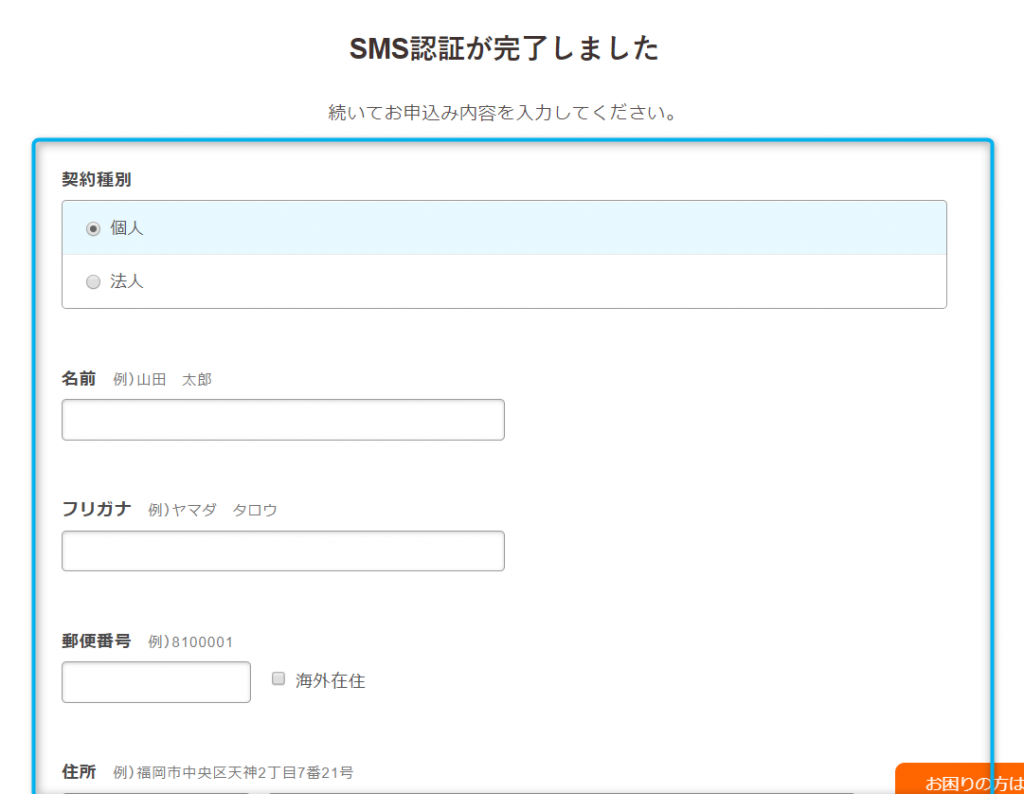Click the 名前 text input field
The image size is (1024, 794).
click(x=283, y=420)
